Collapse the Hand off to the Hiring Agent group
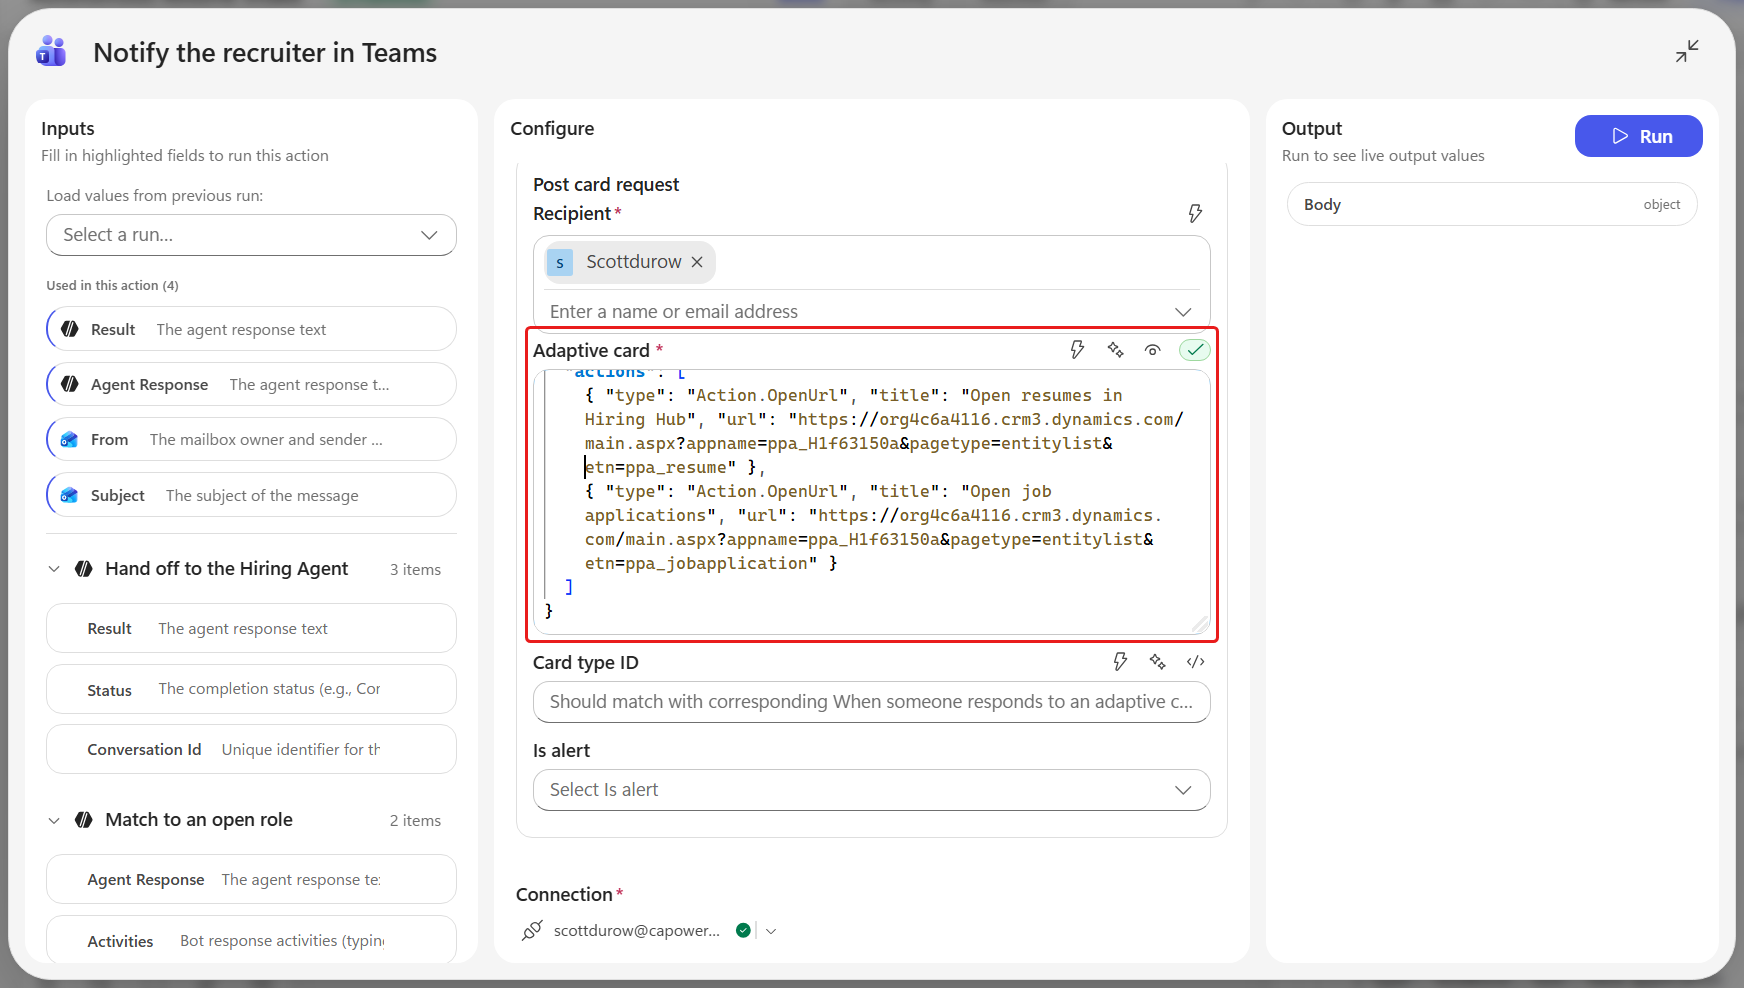 click(54, 569)
